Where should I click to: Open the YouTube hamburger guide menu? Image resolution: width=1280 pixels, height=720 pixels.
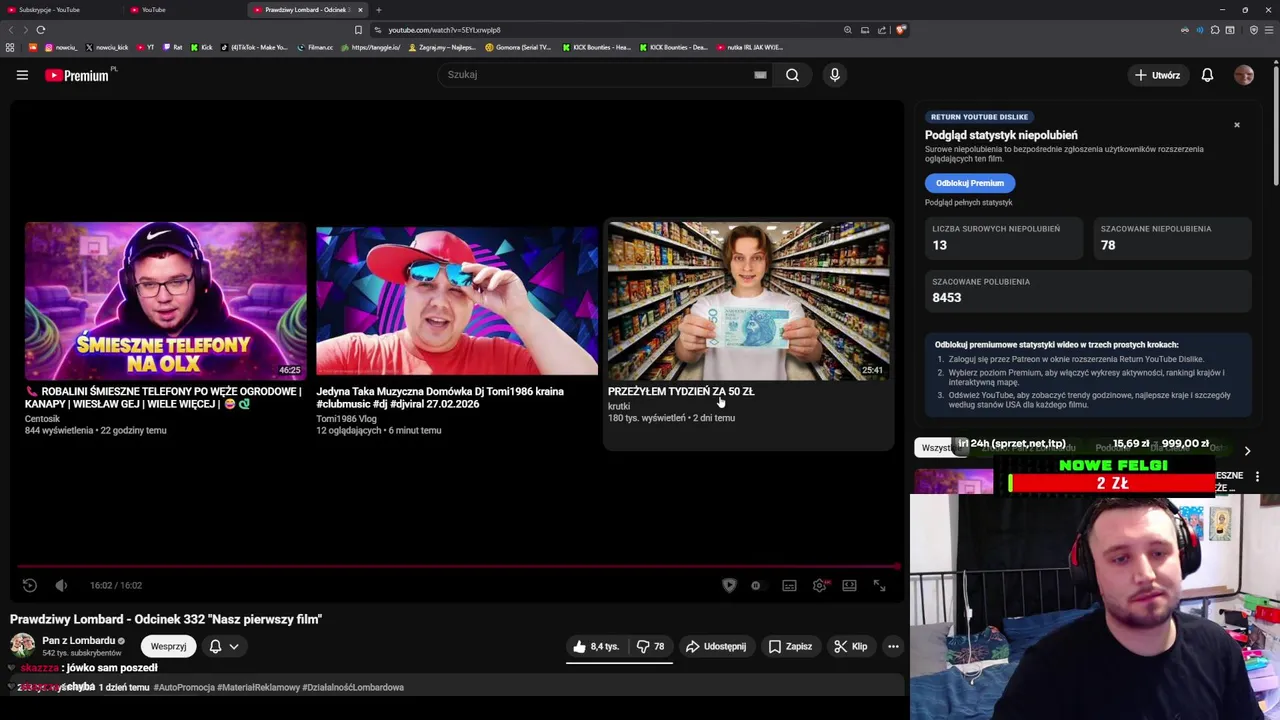(x=22, y=75)
